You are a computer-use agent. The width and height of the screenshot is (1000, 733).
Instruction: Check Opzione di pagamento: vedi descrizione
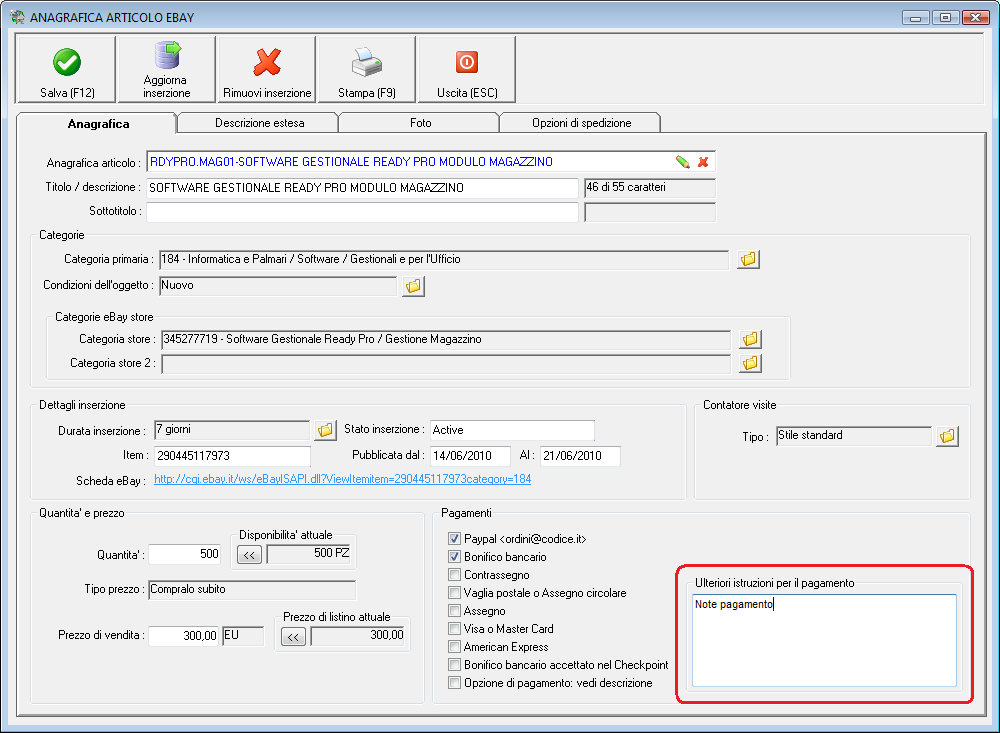[x=454, y=683]
